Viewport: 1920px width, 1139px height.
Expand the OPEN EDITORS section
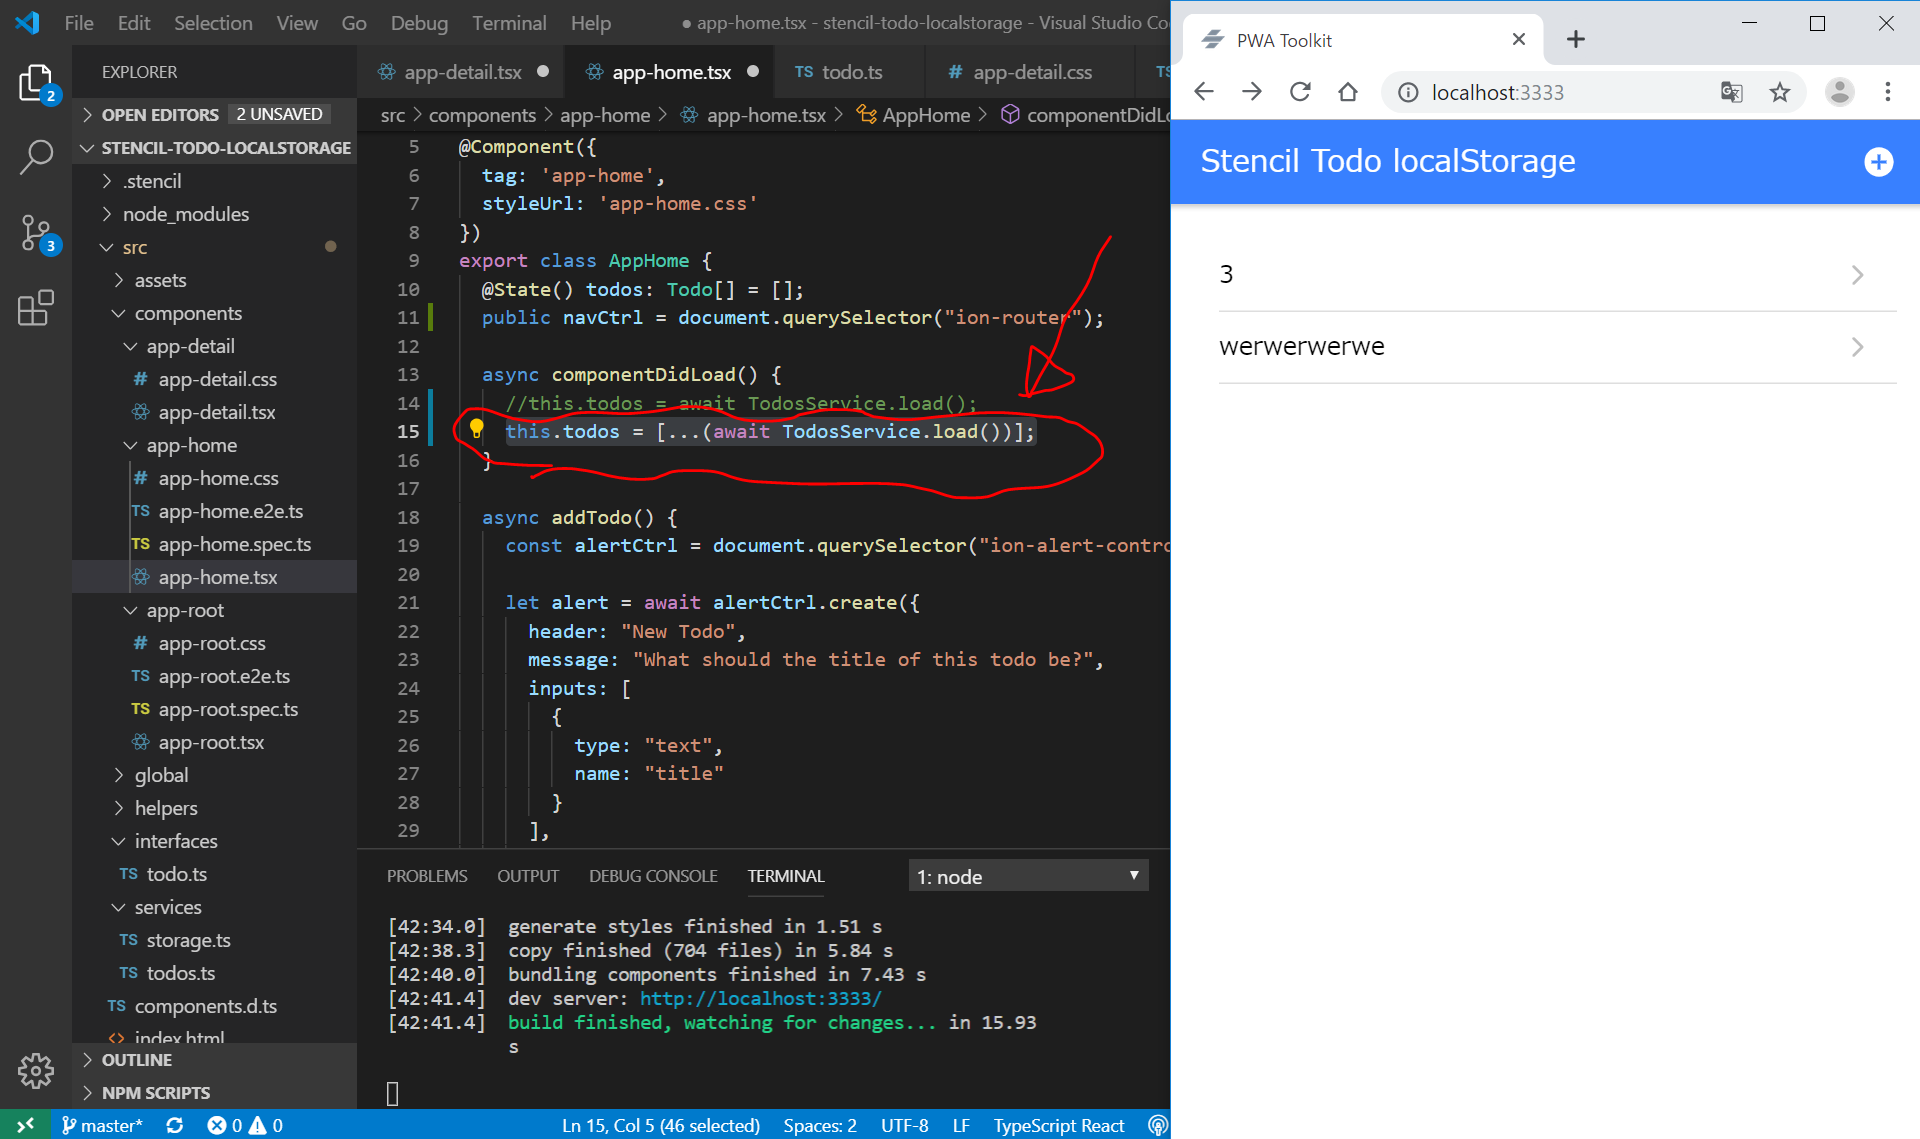[x=214, y=114]
